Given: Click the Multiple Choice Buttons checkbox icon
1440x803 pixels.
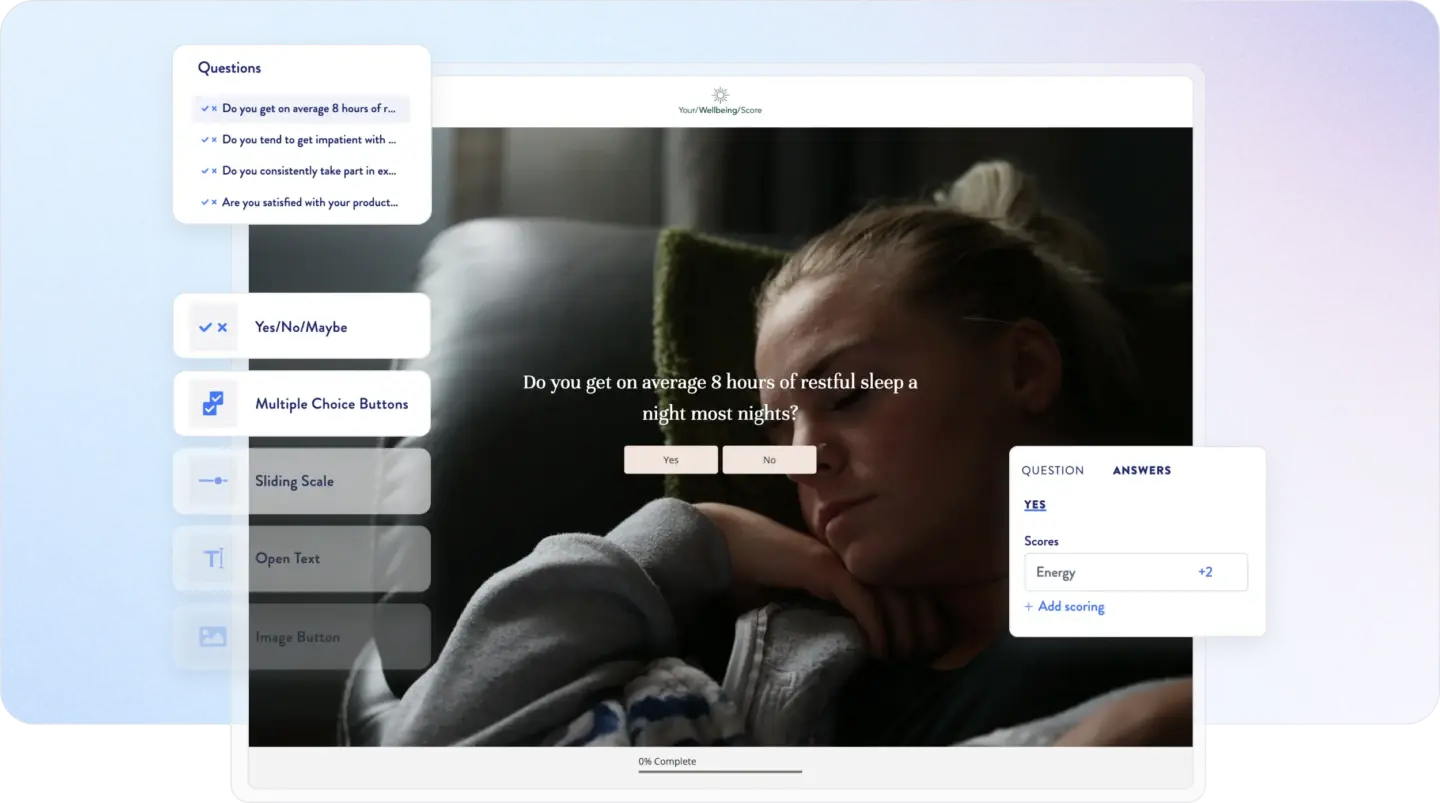Looking at the screenshot, I should coord(212,403).
